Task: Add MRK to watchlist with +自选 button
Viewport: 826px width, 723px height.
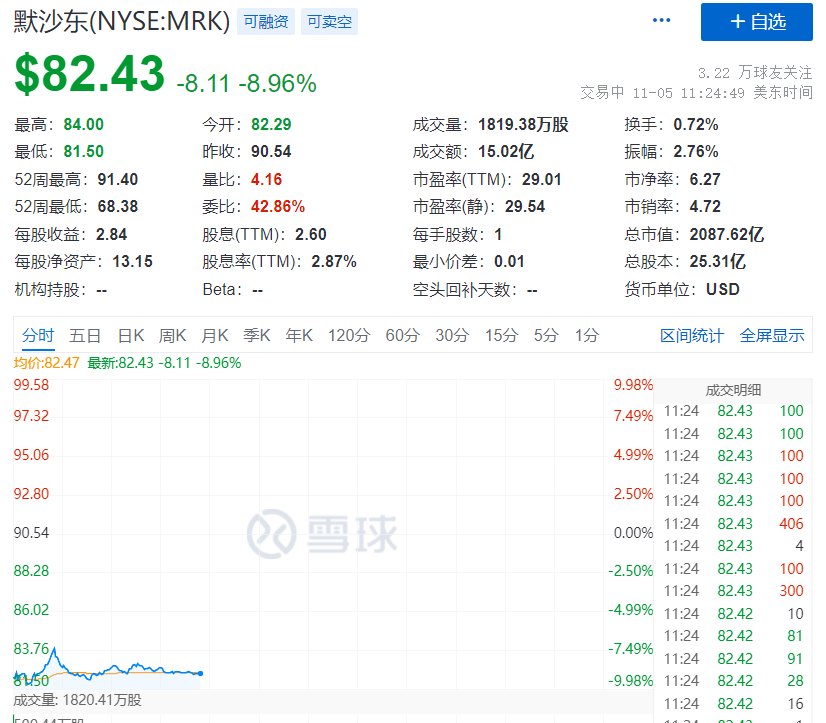Action: [x=756, y=22]
